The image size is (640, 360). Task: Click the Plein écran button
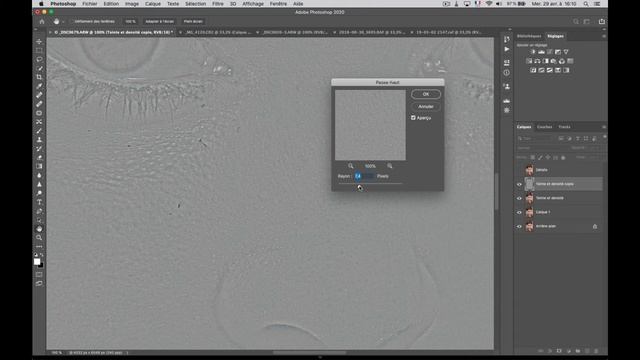(x=193, y=21)
